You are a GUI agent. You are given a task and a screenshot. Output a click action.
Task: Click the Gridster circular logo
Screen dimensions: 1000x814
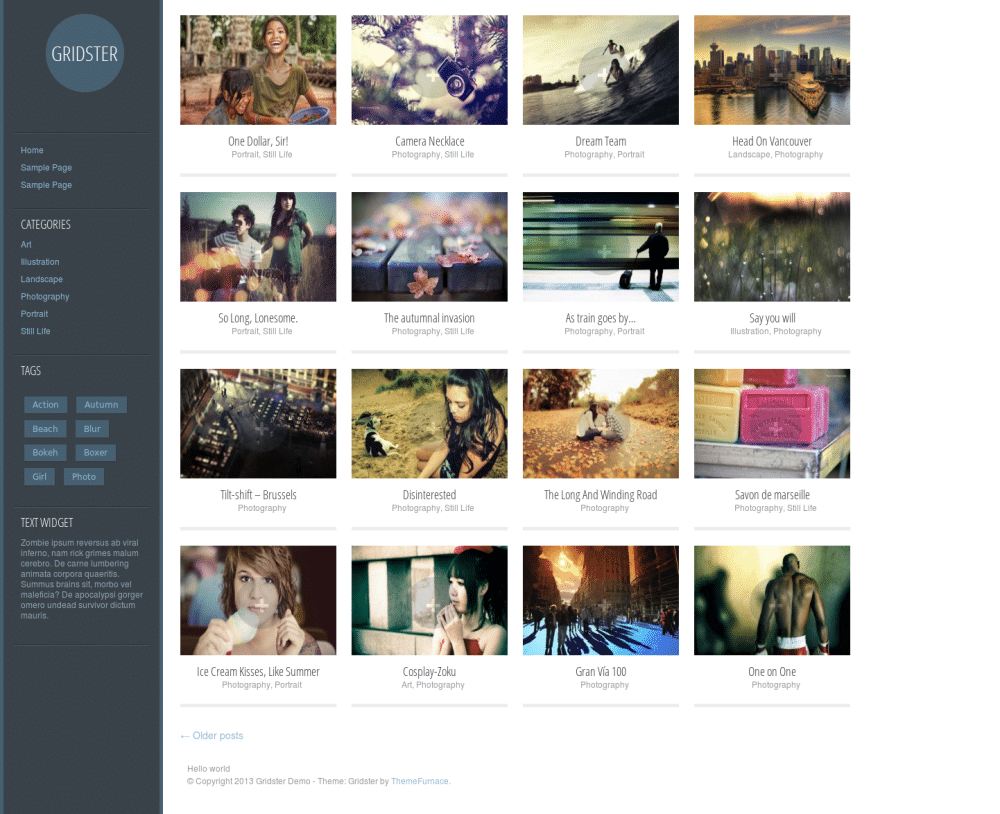[85, 54]
